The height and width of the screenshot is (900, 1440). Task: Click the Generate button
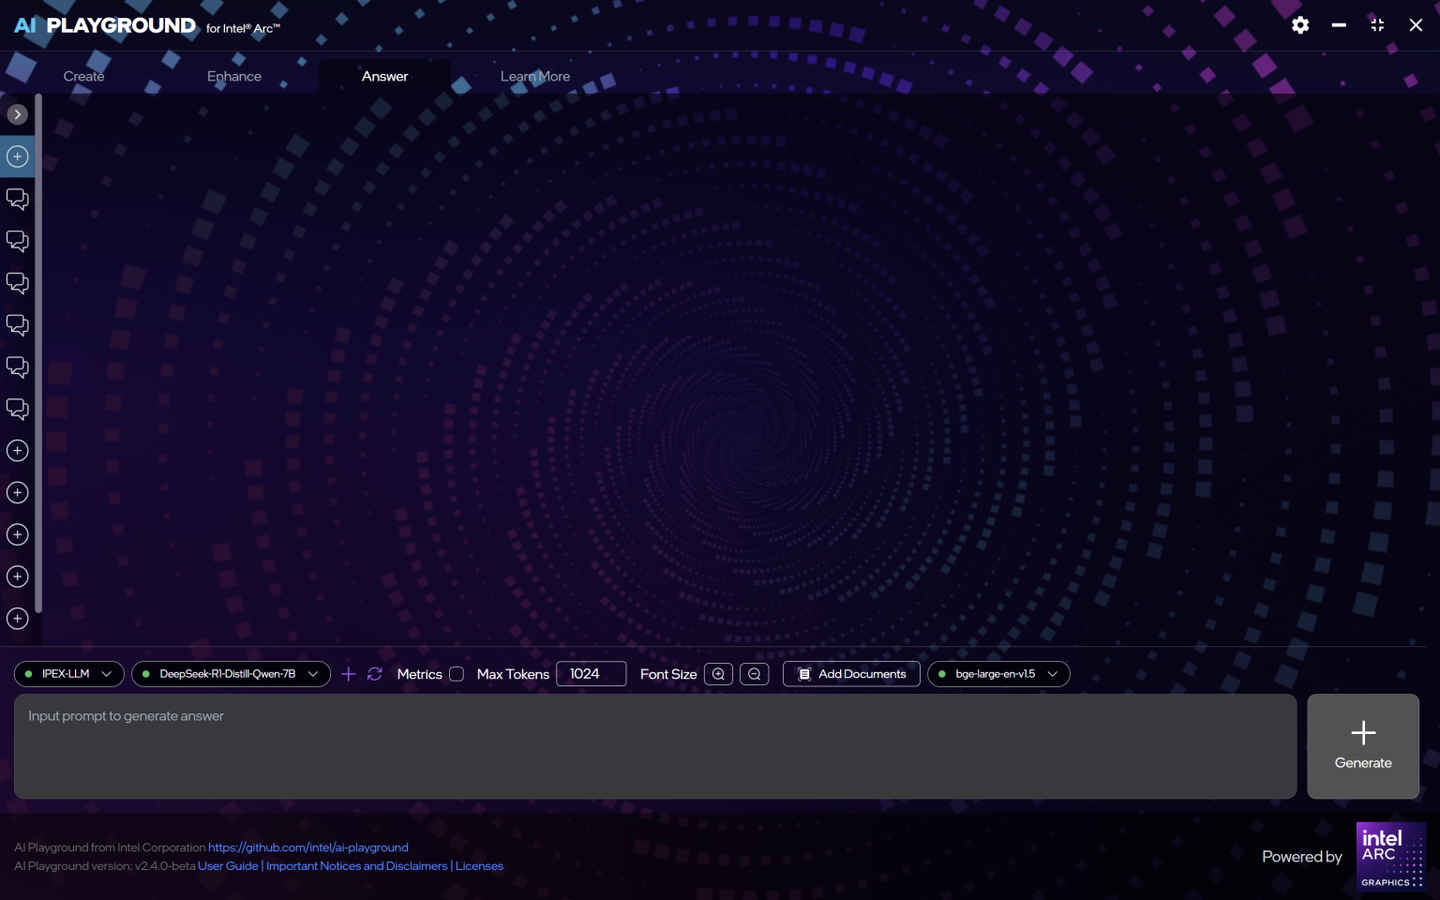coord(1362,746)
